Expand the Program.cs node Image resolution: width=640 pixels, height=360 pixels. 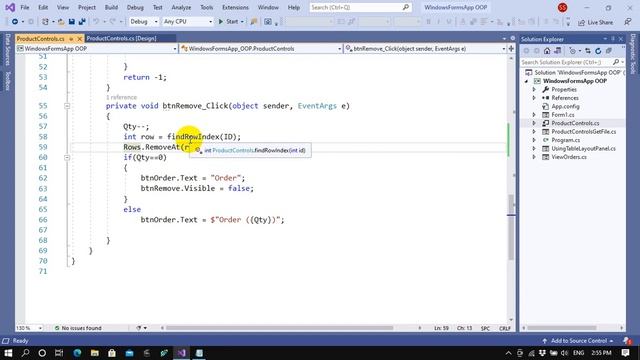(534, 140)
